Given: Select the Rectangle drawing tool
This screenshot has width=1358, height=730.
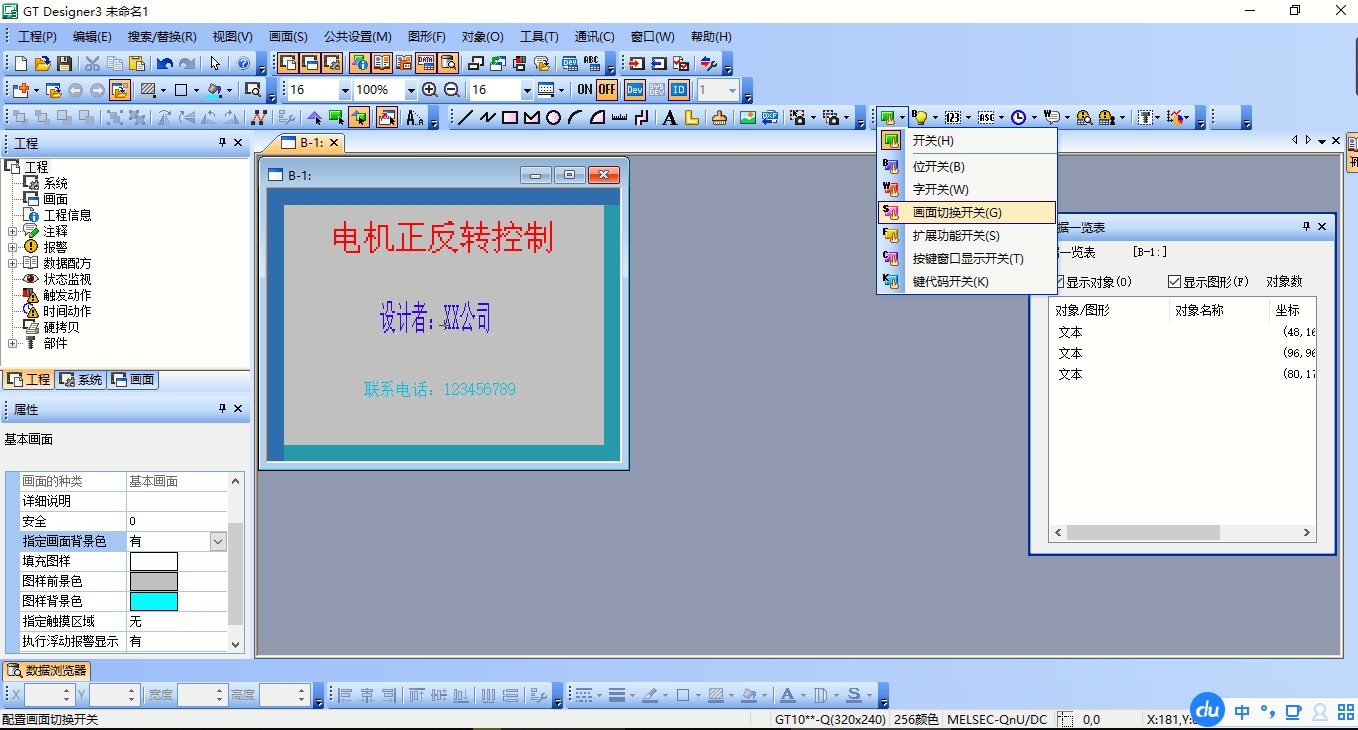Looking at the screenshot, I should pyautogui.click(x=509, y=118).
